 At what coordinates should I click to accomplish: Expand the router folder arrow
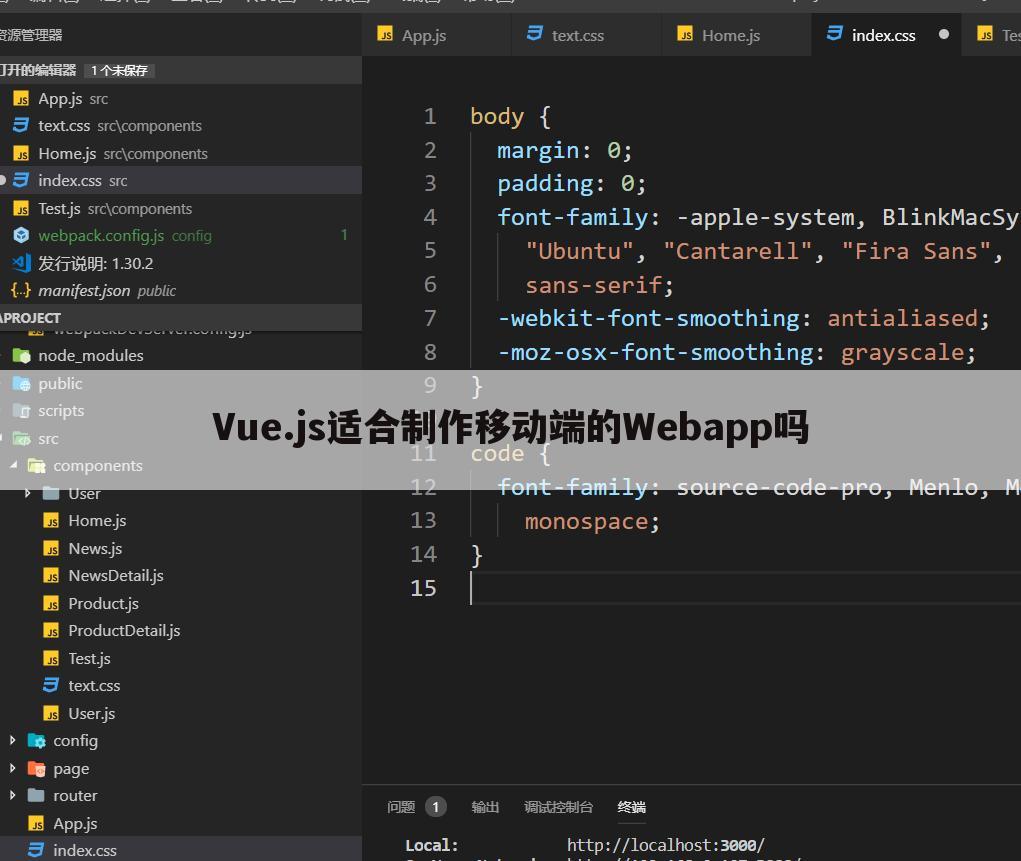coord(12,795)
